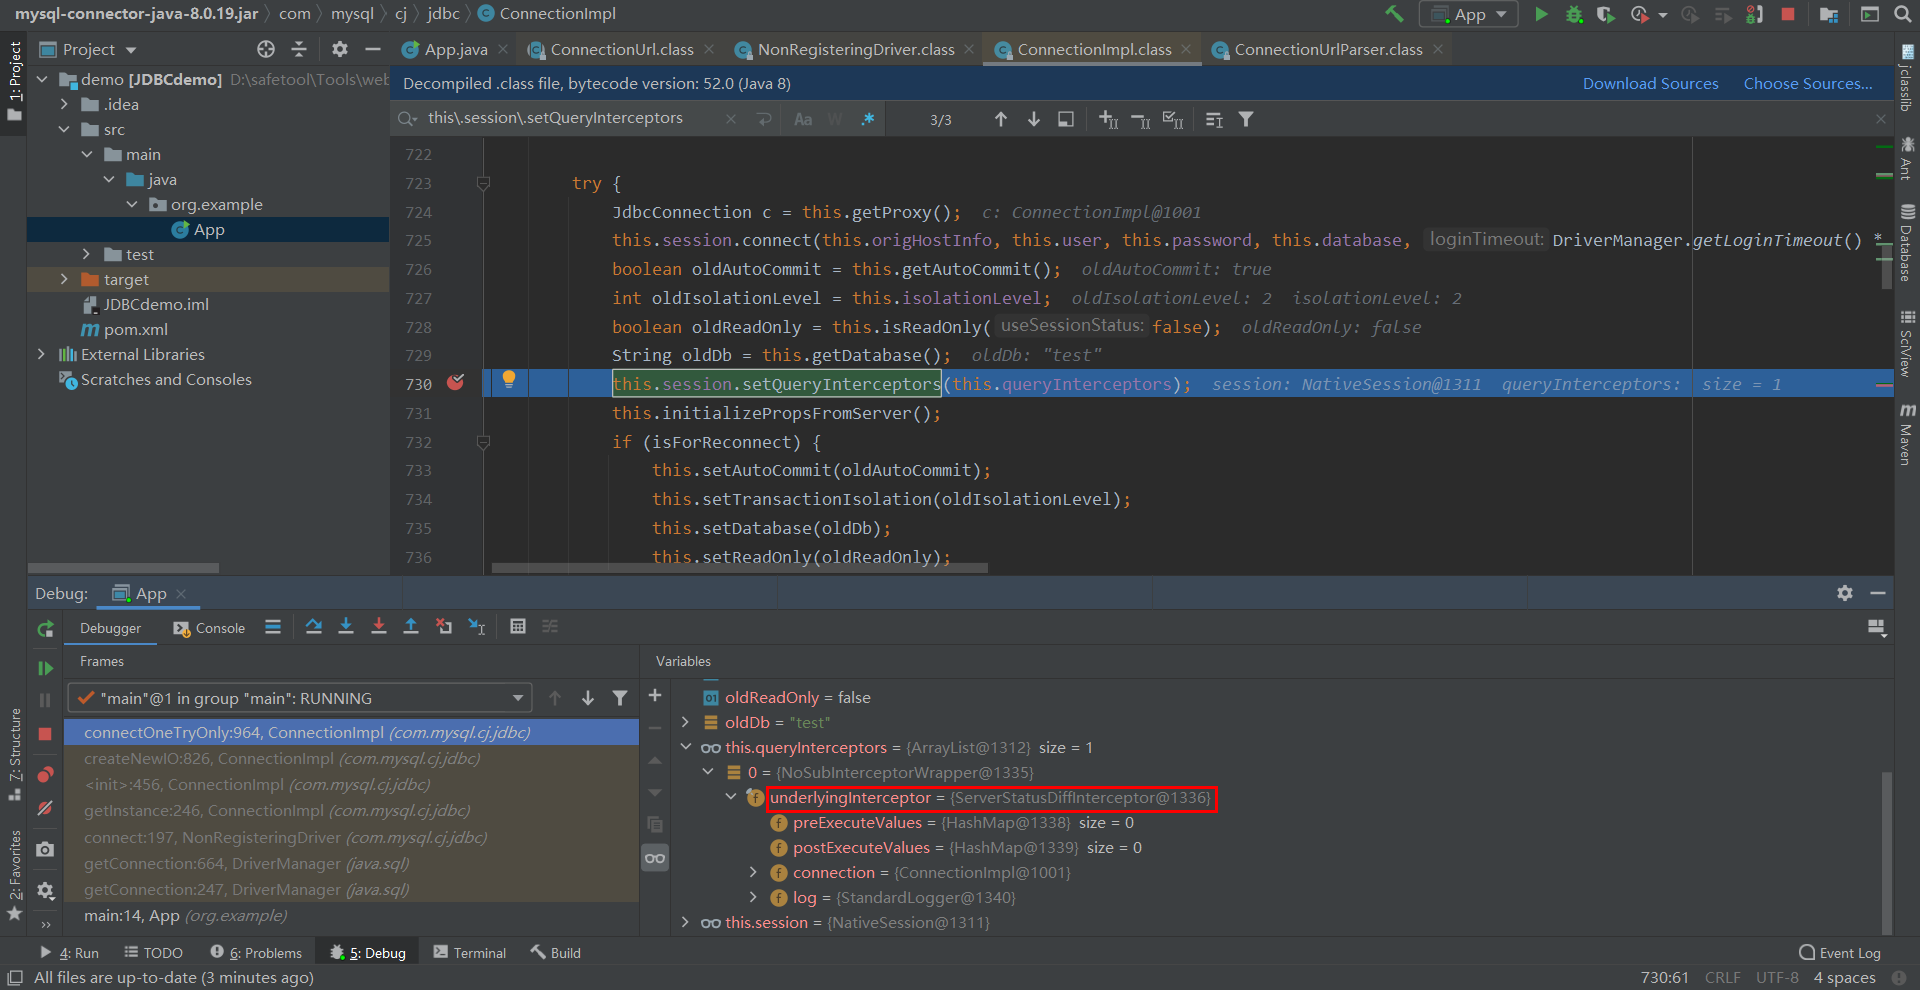The width and height of the screenshot is (1920, 990).
Task: Switch to the ConnectionUrlParser.class tab
Action: (1327, 49)
